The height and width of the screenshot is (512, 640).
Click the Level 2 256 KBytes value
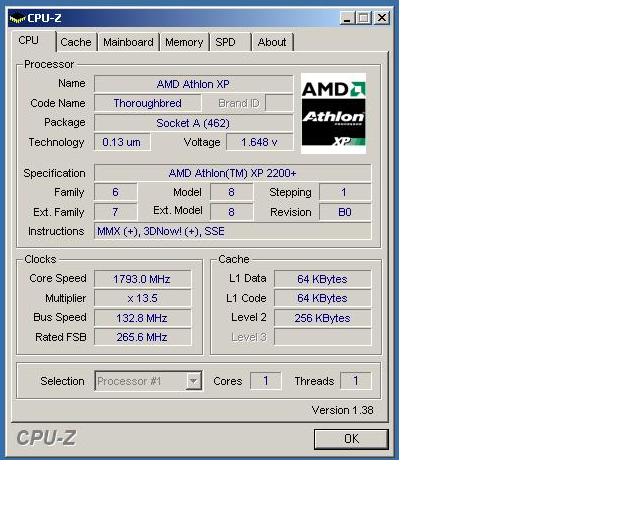pos(322,318)
